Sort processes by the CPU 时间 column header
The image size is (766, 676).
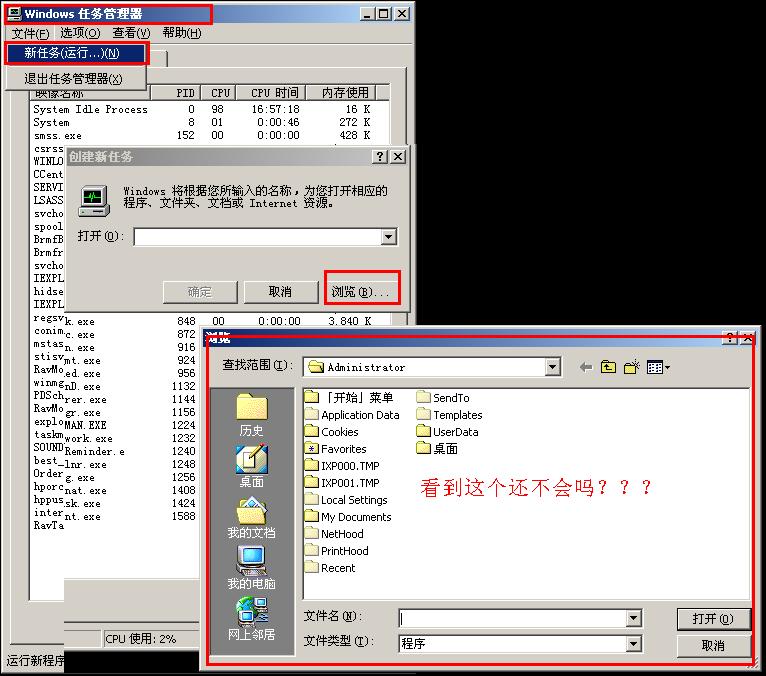coord(271,93)
